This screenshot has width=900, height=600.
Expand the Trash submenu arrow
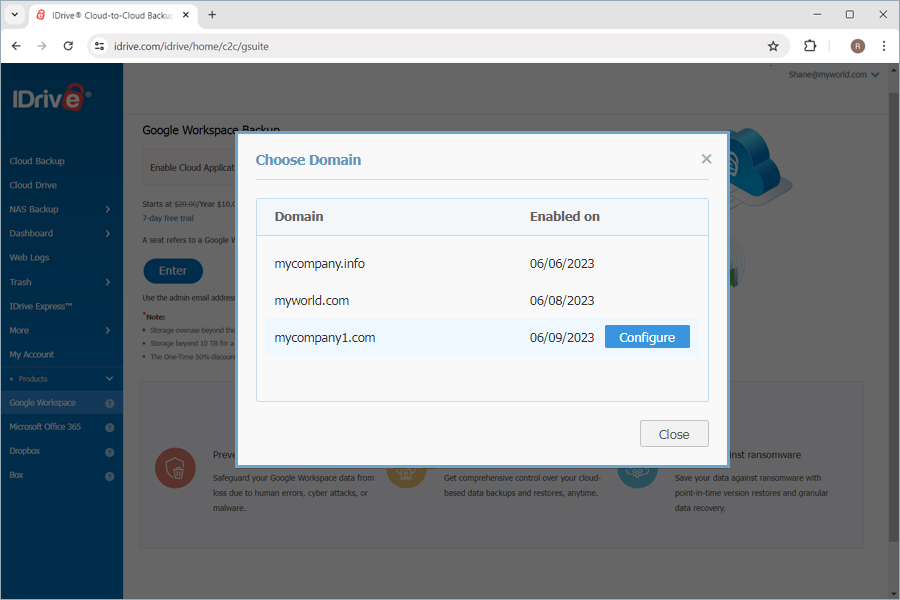coord(108,282)
